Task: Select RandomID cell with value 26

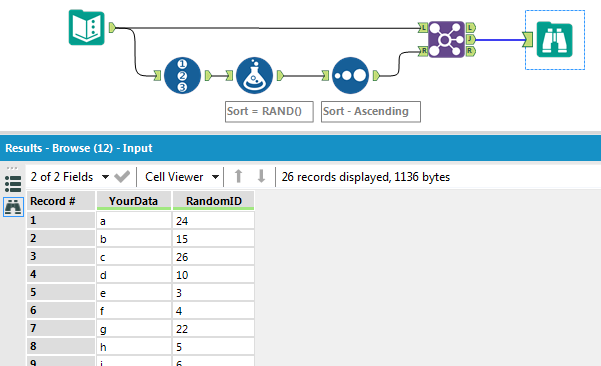Action: point(213,257)
